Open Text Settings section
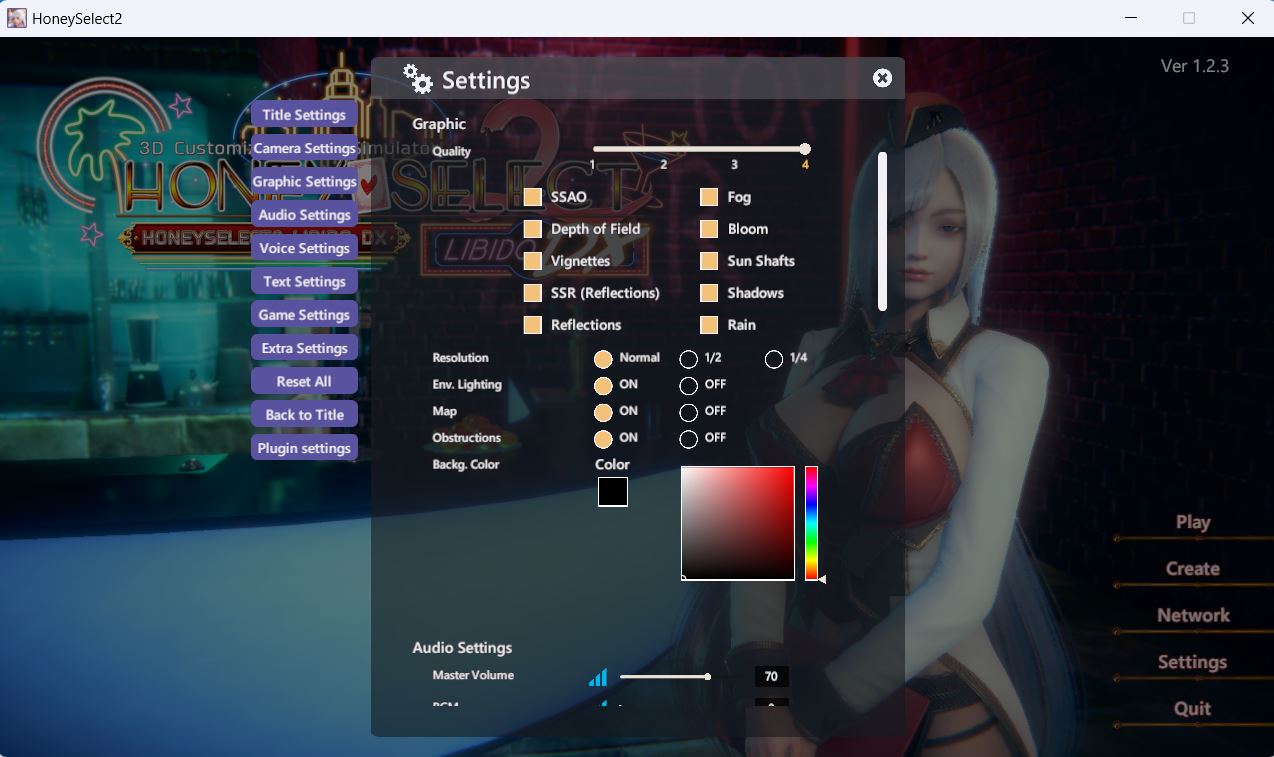This screenshot has width=1274, height=757. click(304, 281)
